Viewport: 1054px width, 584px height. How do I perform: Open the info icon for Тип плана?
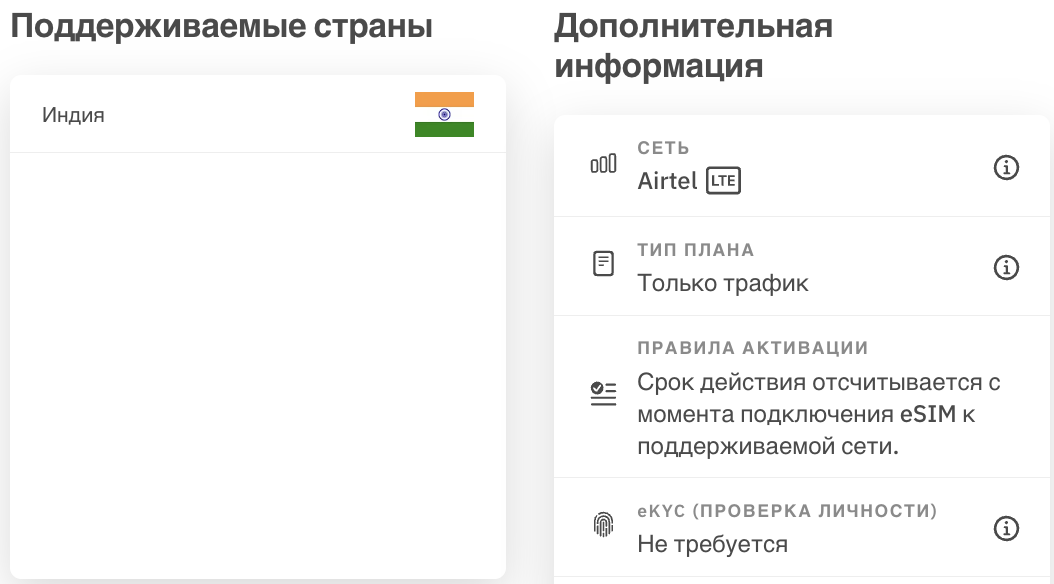click(x=1006, y=267)
